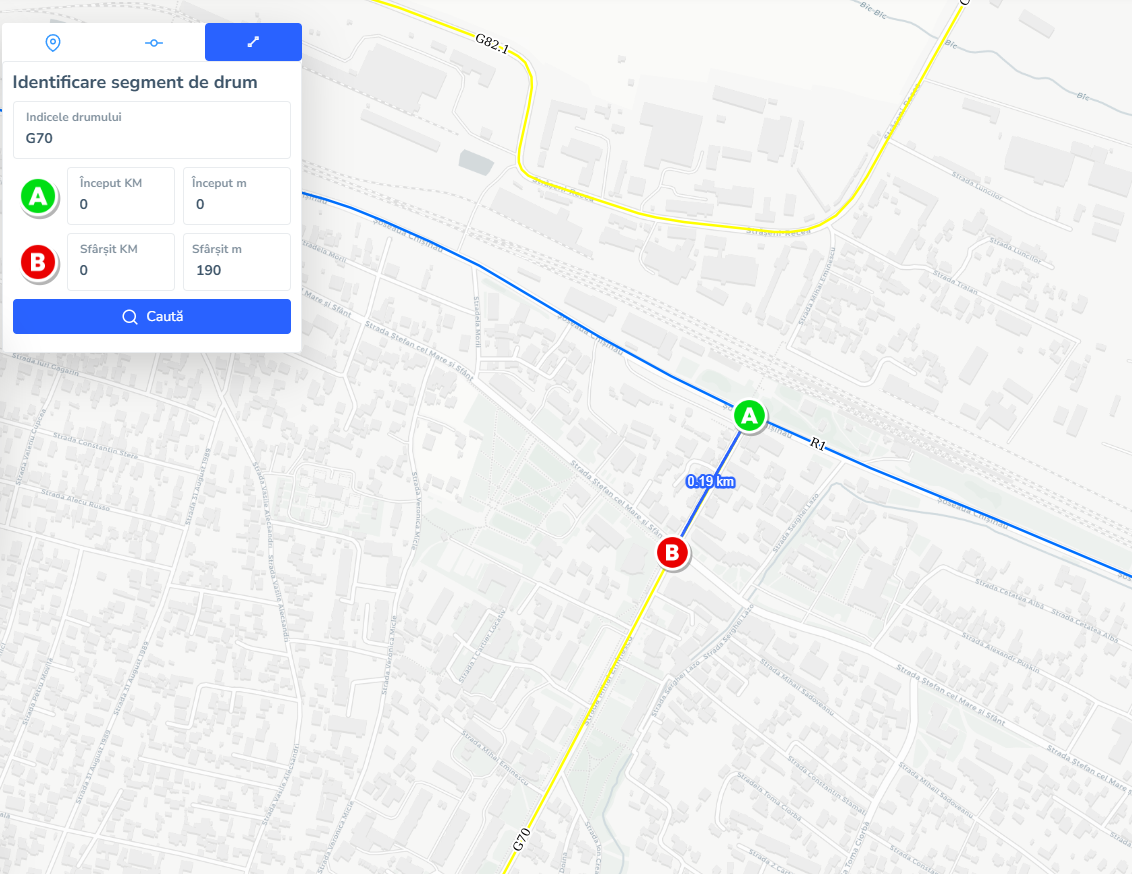Click the G82.1 road label
The image size is (1132, 874).
pos(492,43)
